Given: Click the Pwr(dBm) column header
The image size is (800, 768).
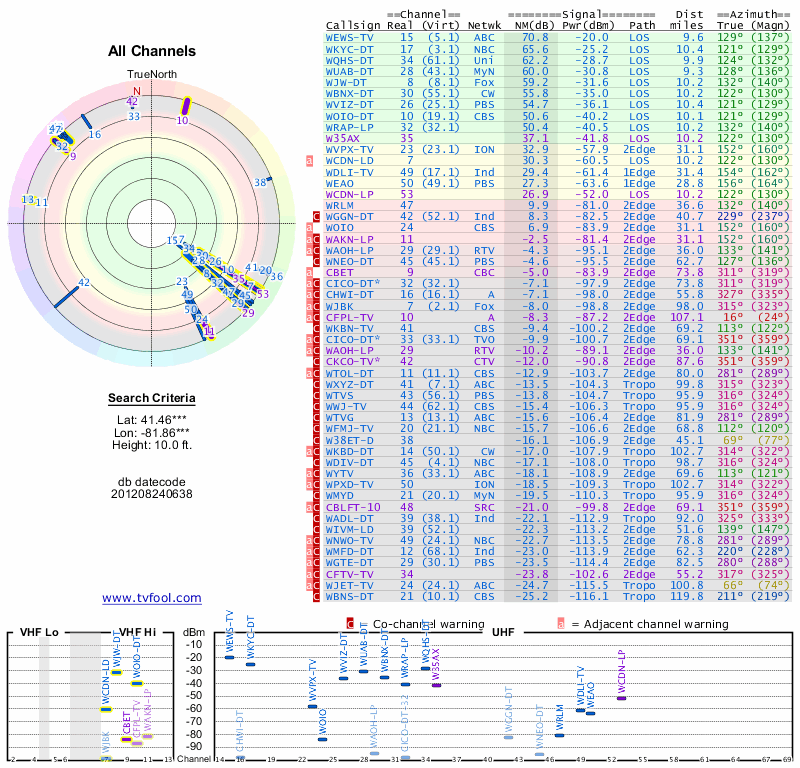Looking at the screenshot, I should click(x=588, y=25).
